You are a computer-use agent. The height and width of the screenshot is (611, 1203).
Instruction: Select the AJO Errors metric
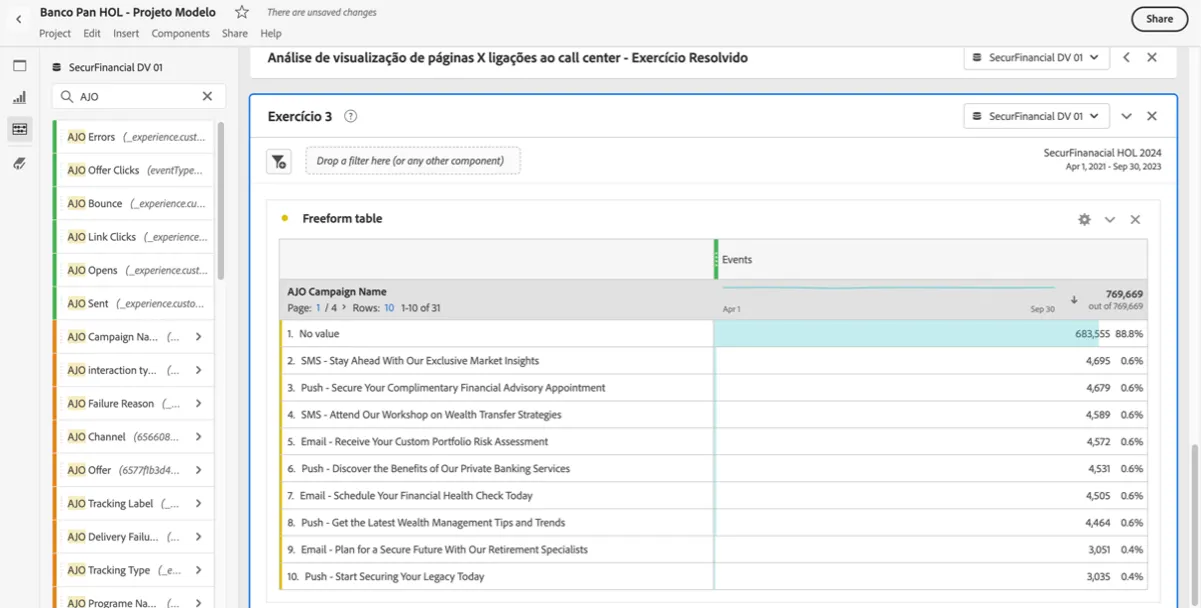[133, 137]
